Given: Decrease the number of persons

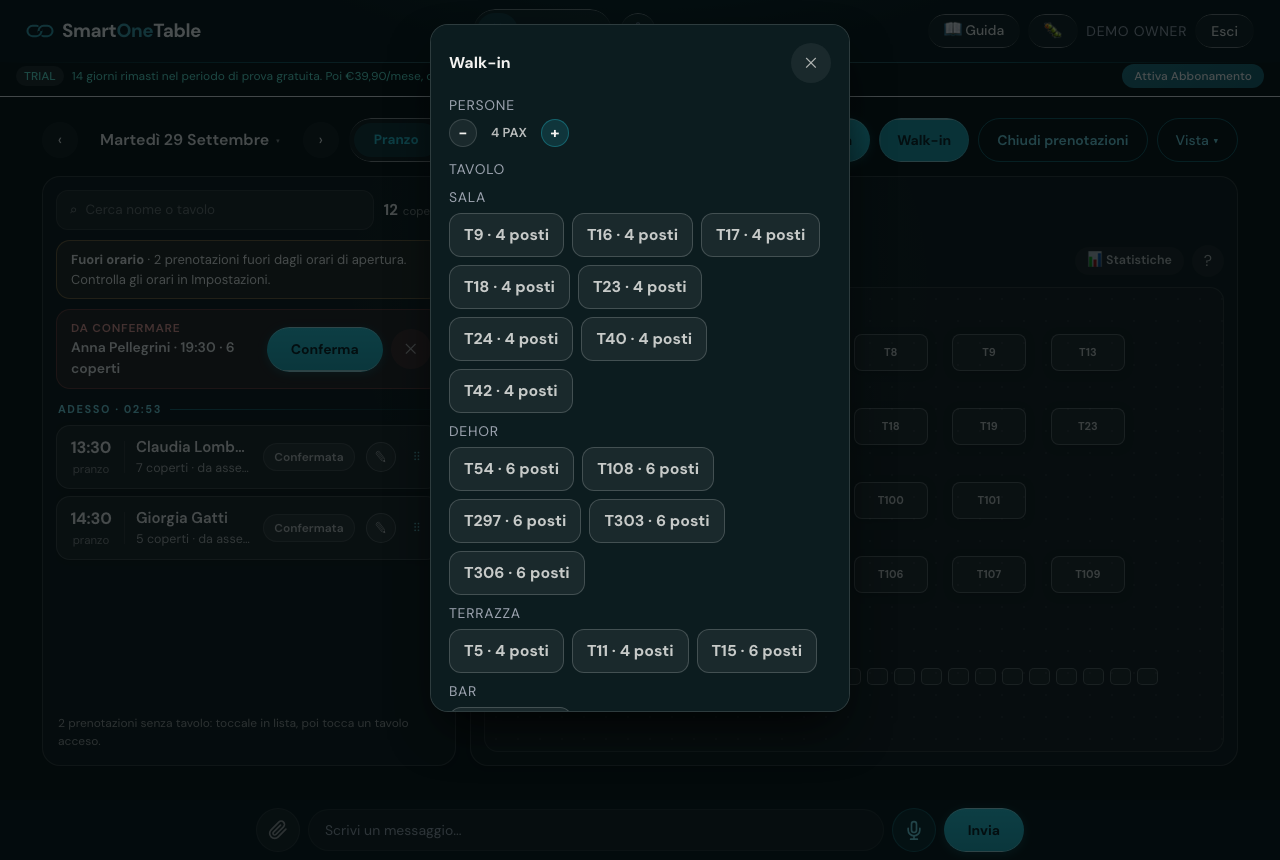Looking at the screenshot, I should pos(462,133).
